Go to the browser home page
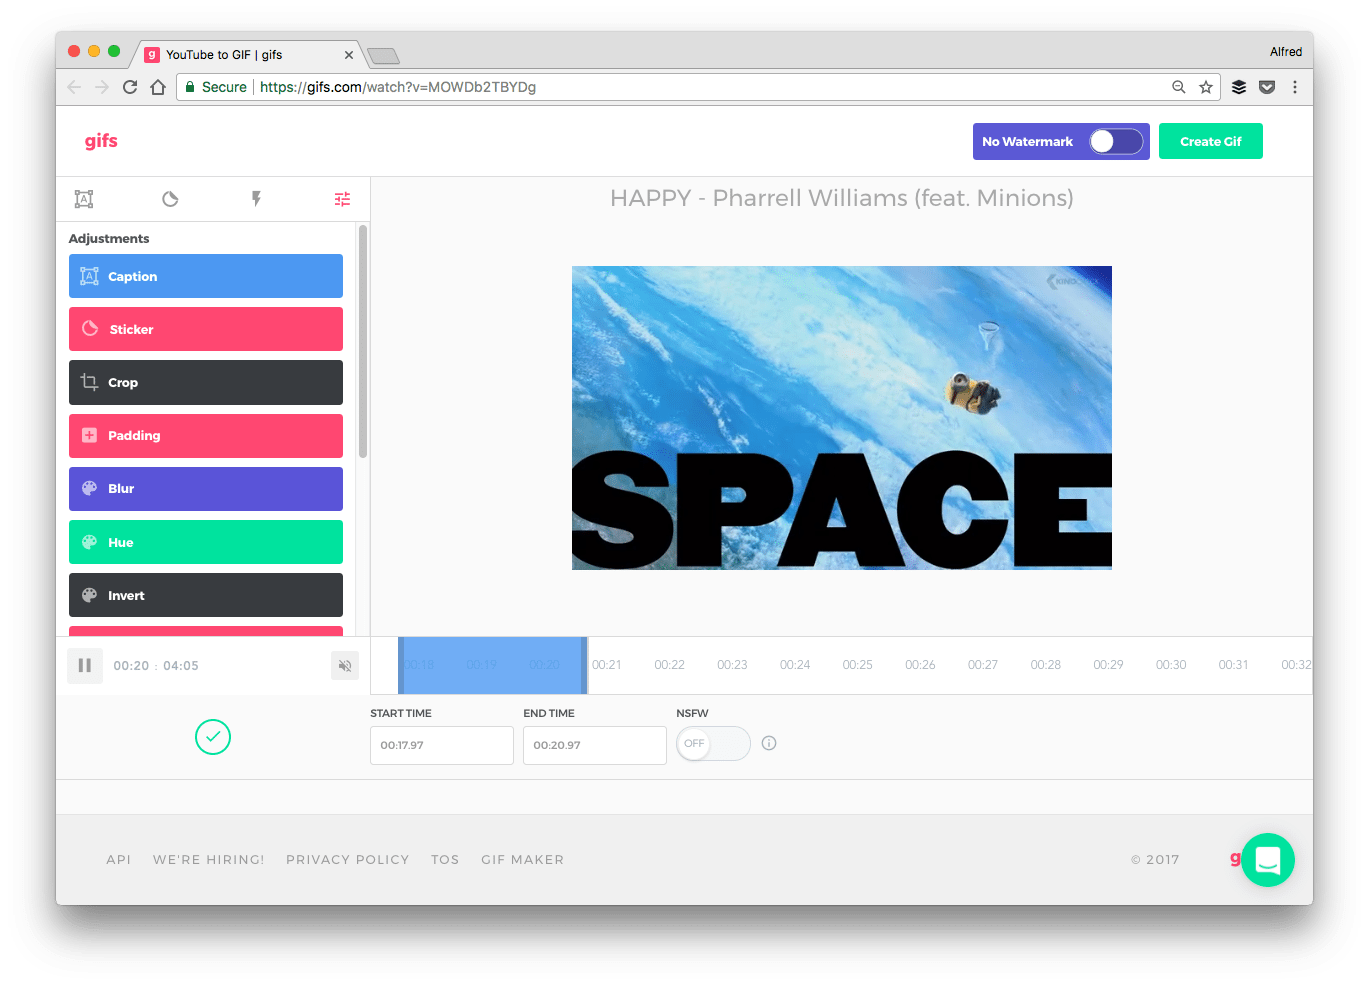Viewport: 1369px width, 985px height. tap(158, 87)
